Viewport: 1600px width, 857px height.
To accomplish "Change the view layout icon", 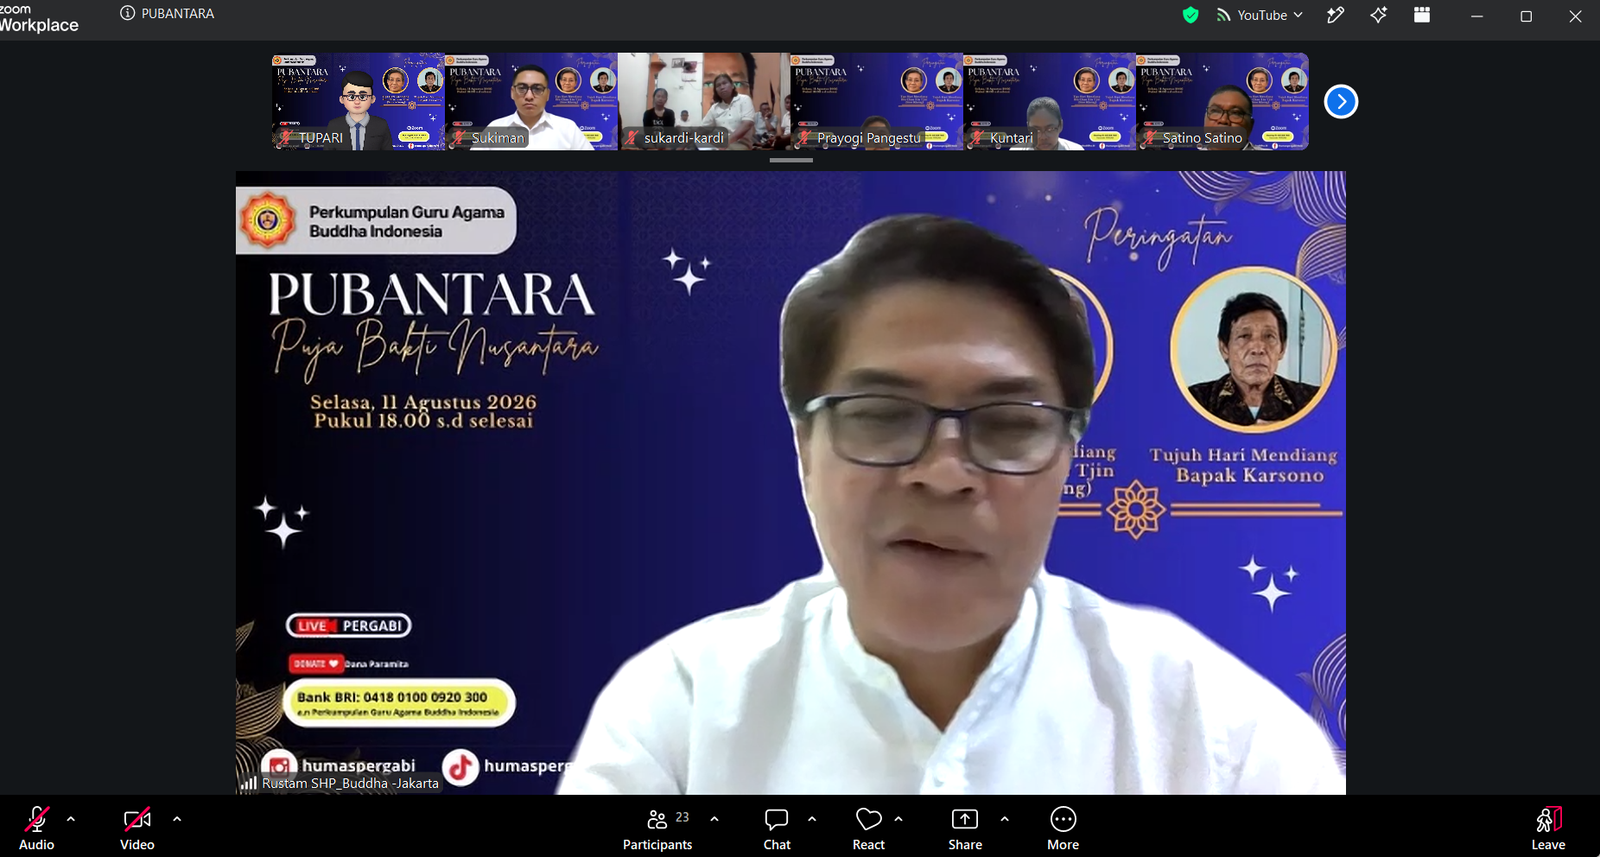I will [x=1422, y=15].
